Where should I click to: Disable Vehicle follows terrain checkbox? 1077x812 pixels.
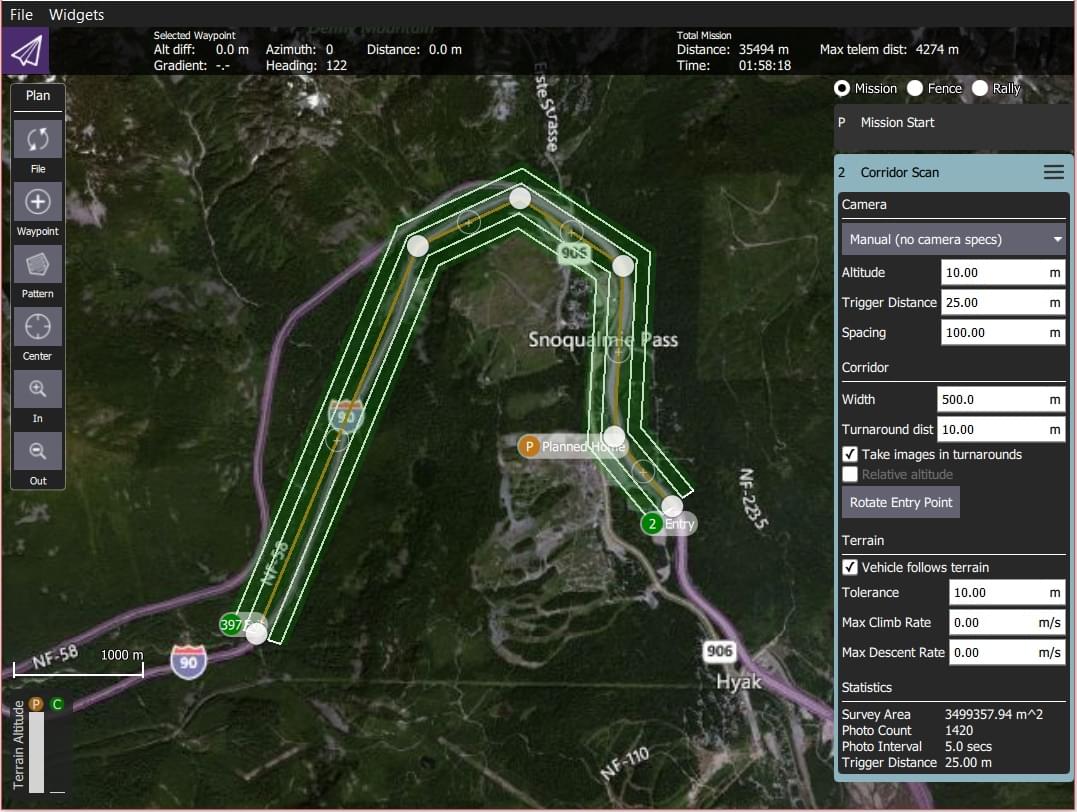pyautogui.click(x=850, y=567)
